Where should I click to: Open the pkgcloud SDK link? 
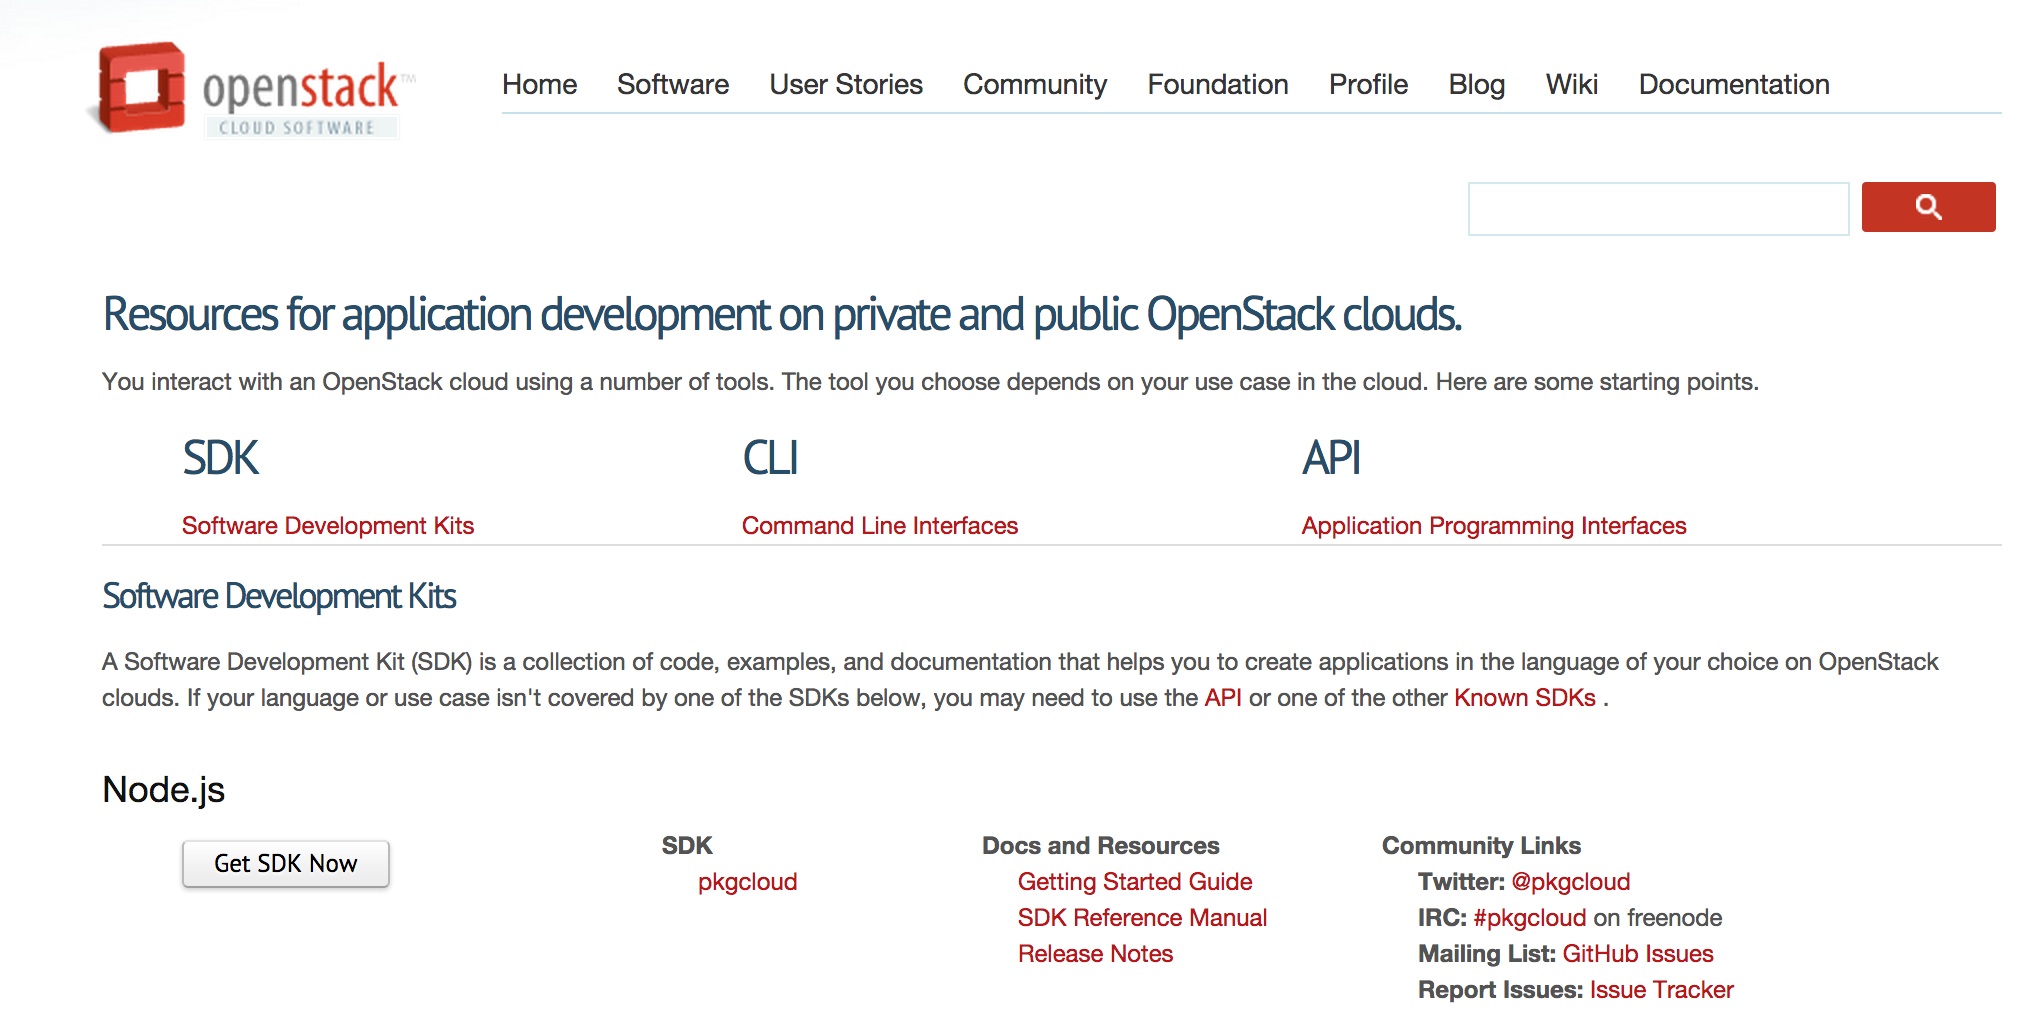point(747,882)
